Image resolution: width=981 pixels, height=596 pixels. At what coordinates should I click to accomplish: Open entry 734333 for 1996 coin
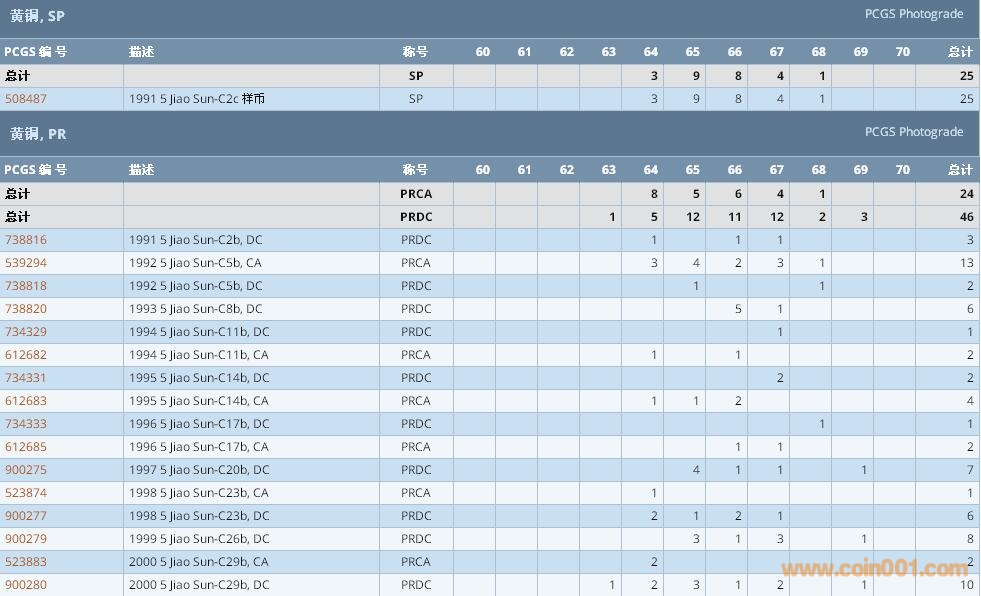26,424
